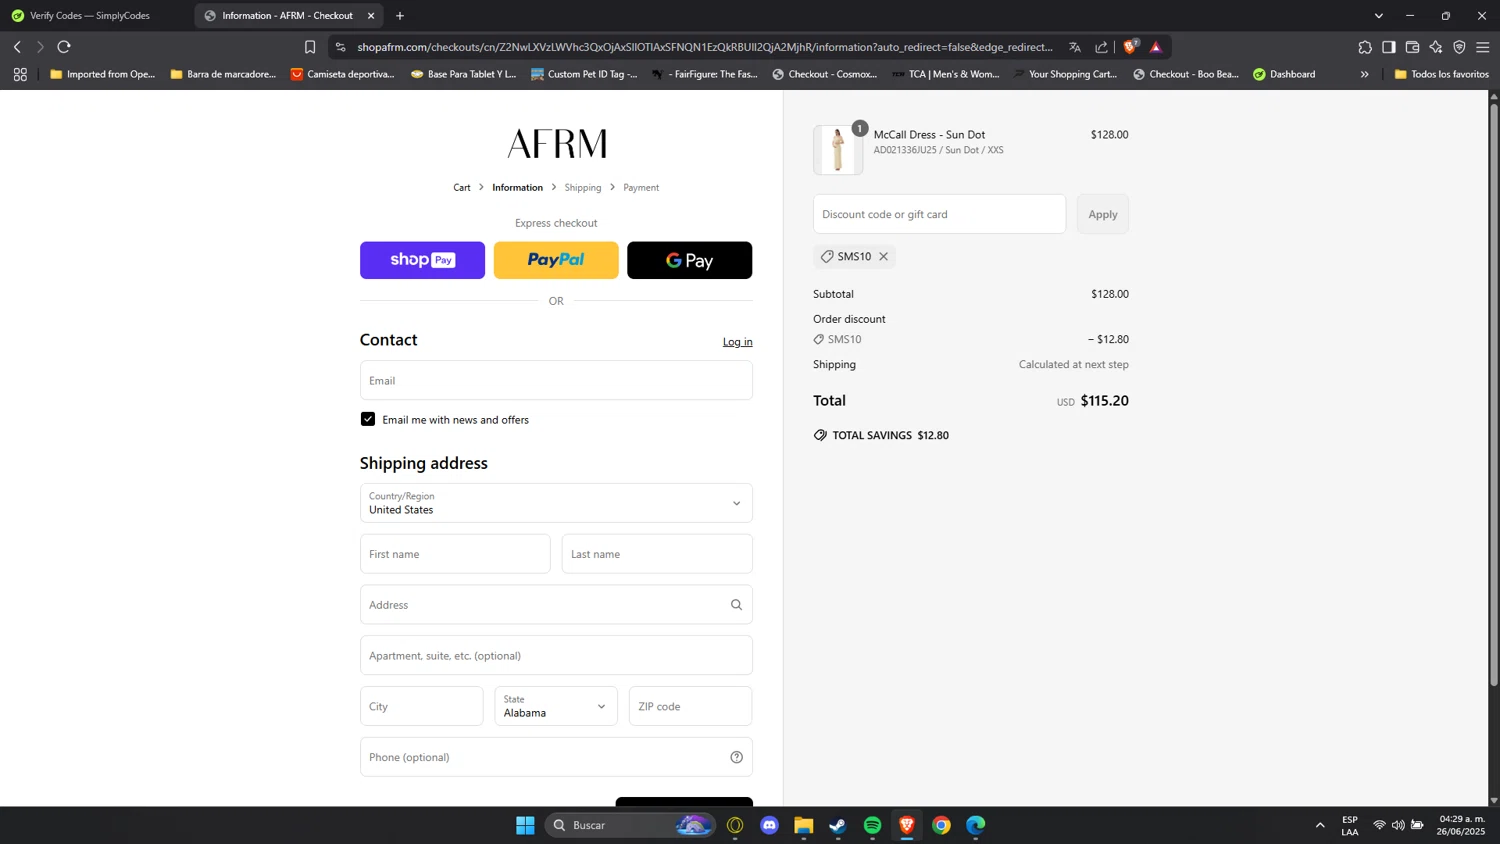Open Imported from Ope... bookmarks folder

(x=103, y=74)
